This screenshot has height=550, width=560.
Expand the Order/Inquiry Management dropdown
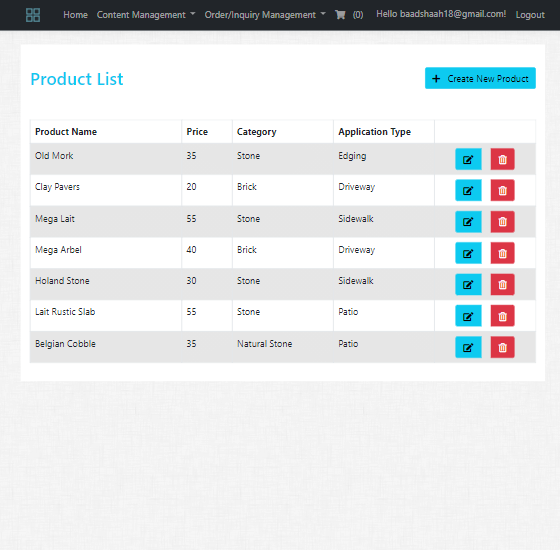(x=265, y=15)
